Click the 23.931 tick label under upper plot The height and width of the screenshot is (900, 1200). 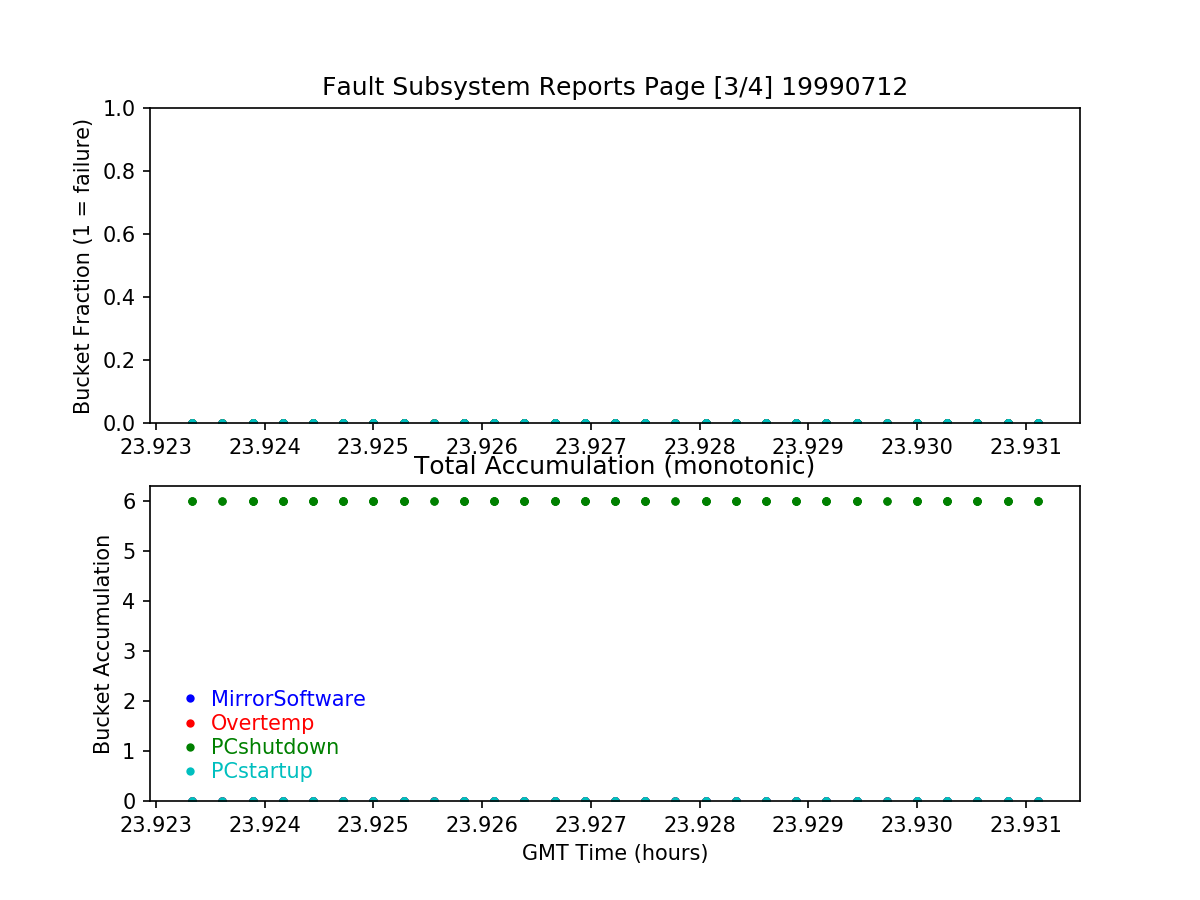point(1024,446)
